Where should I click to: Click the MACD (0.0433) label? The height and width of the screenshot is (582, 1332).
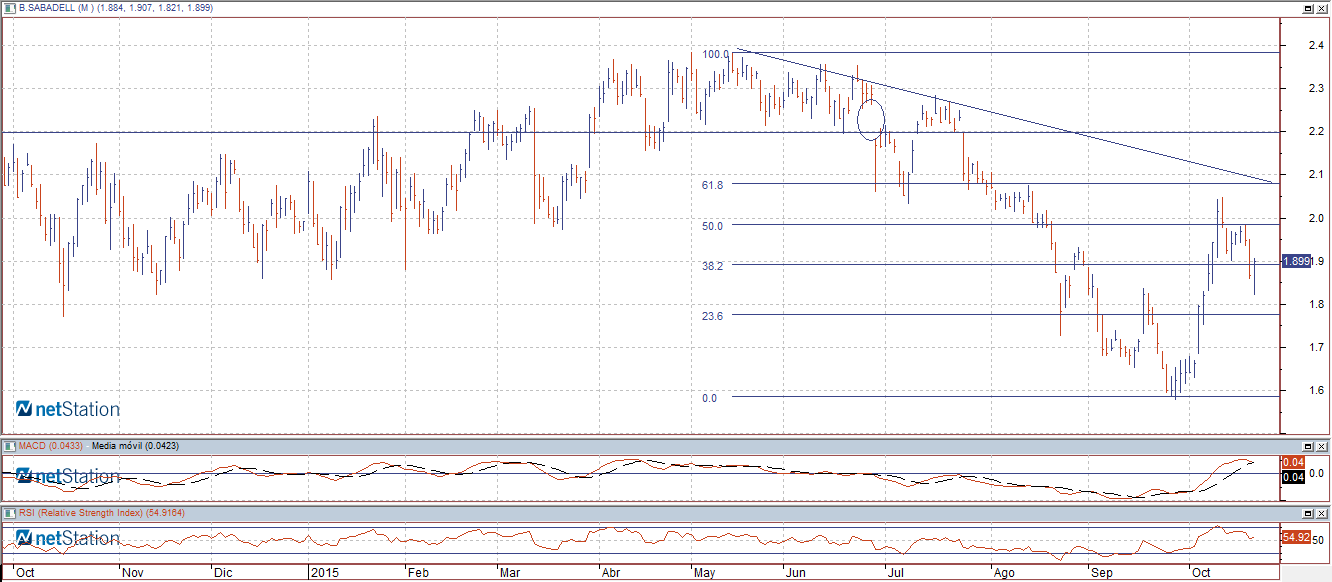click(51, 445)
